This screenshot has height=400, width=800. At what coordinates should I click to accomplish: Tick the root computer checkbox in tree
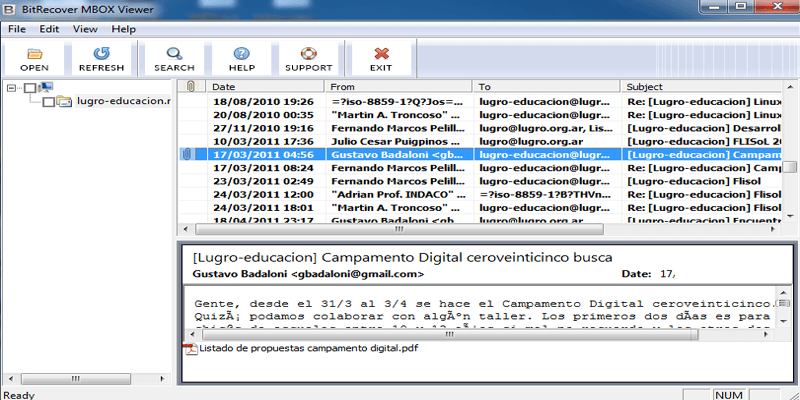pyautogui.click(x=30, y=88)
